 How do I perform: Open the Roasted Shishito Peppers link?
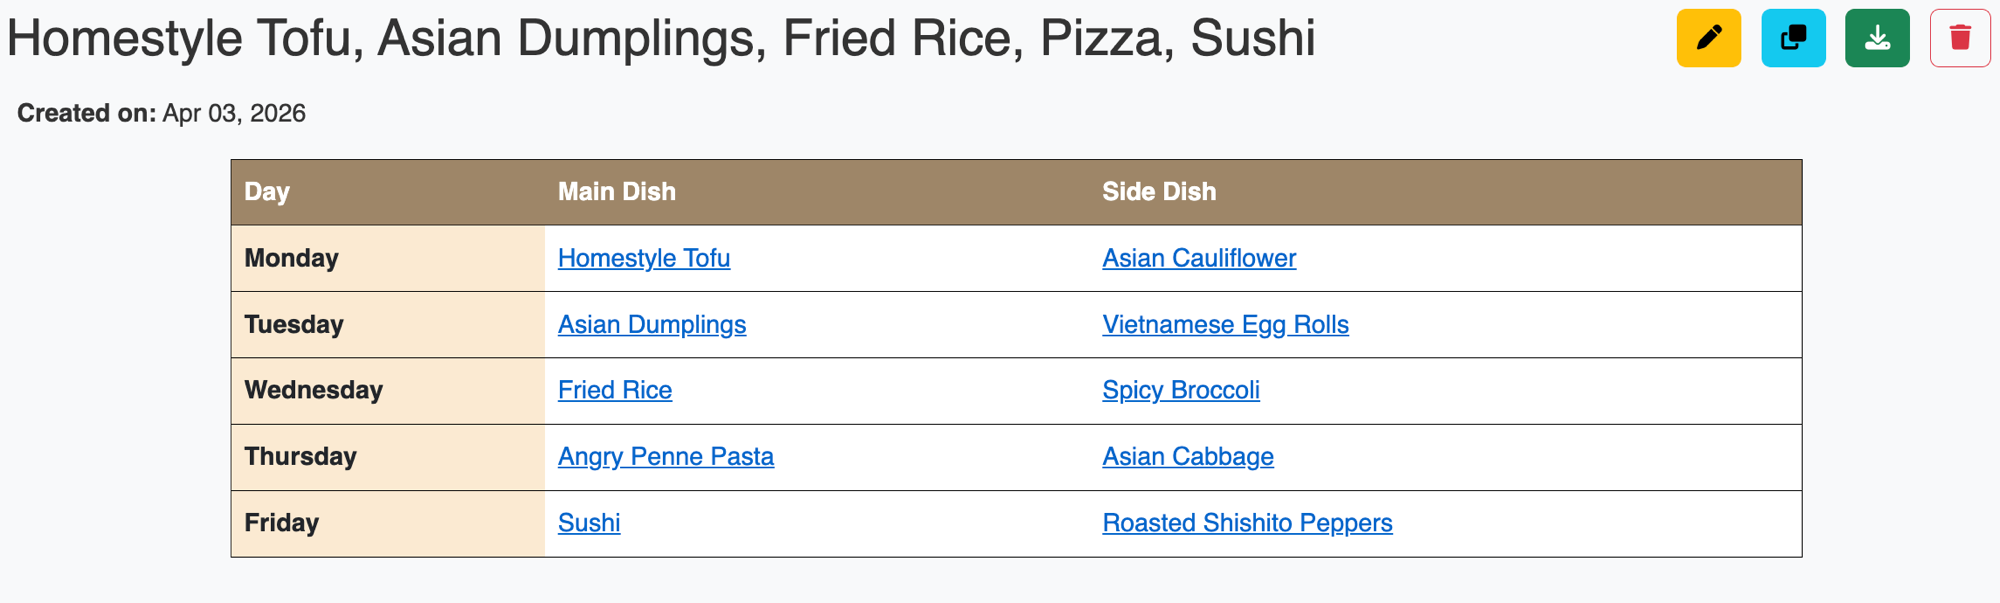pos(1247,523)
